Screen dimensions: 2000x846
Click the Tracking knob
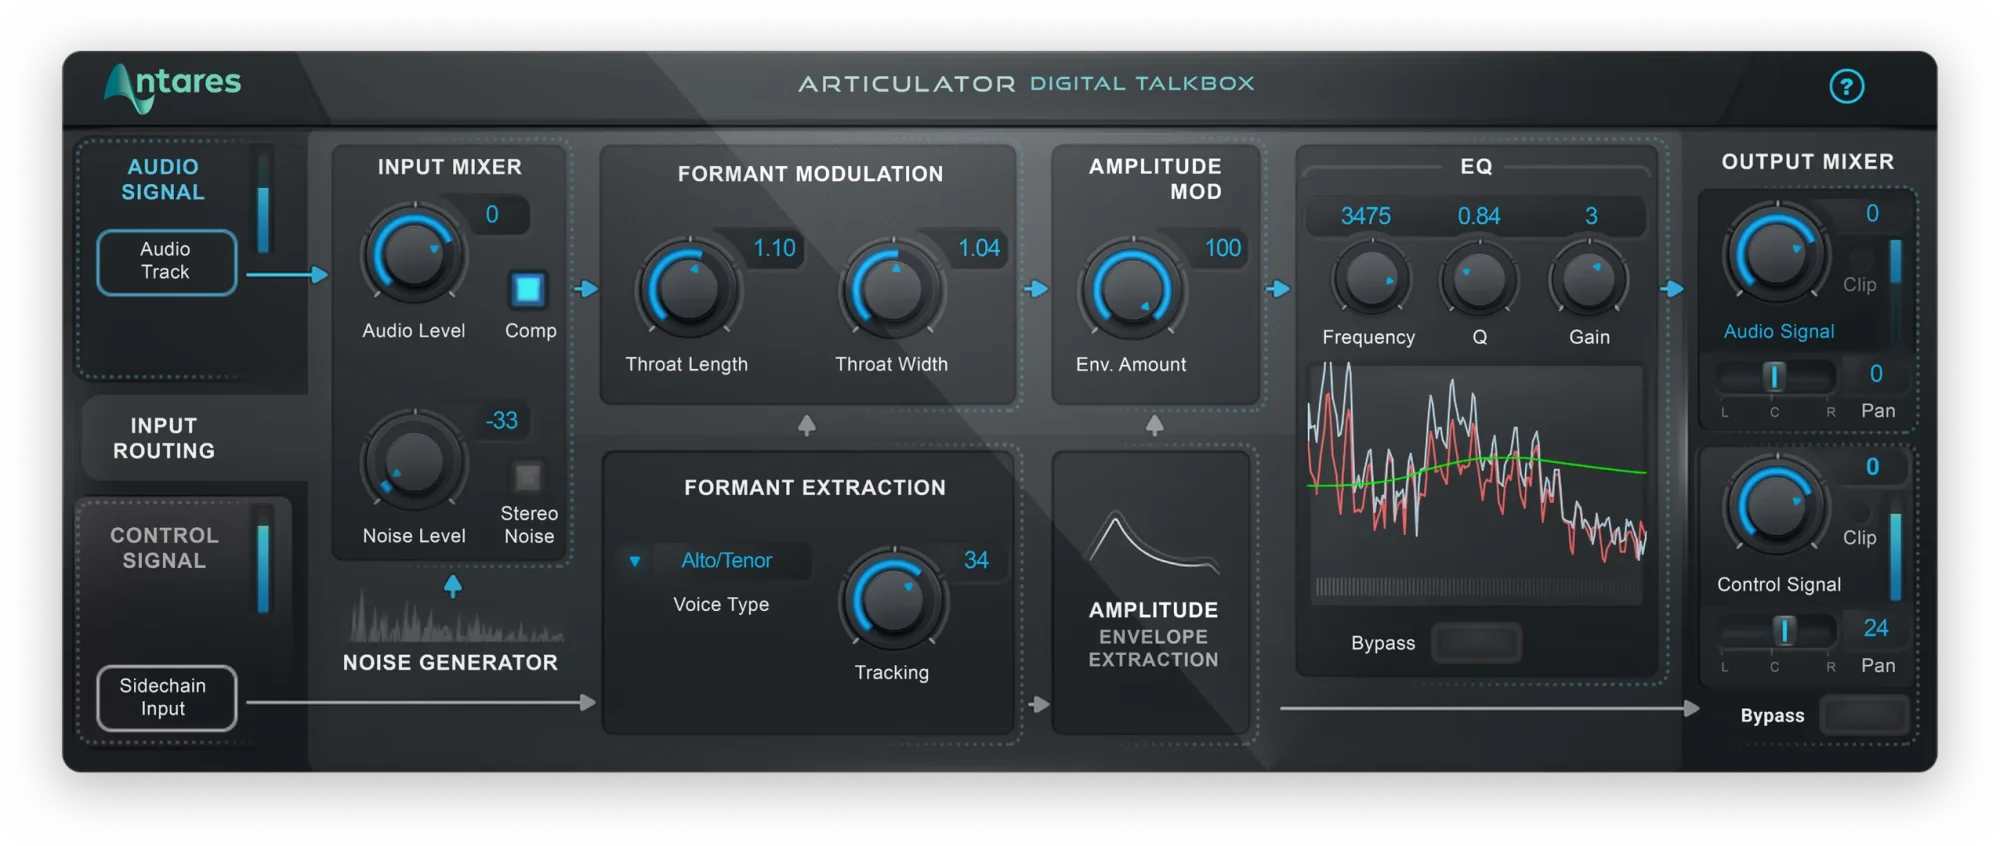pyautogui.click(x=893, y=598)
